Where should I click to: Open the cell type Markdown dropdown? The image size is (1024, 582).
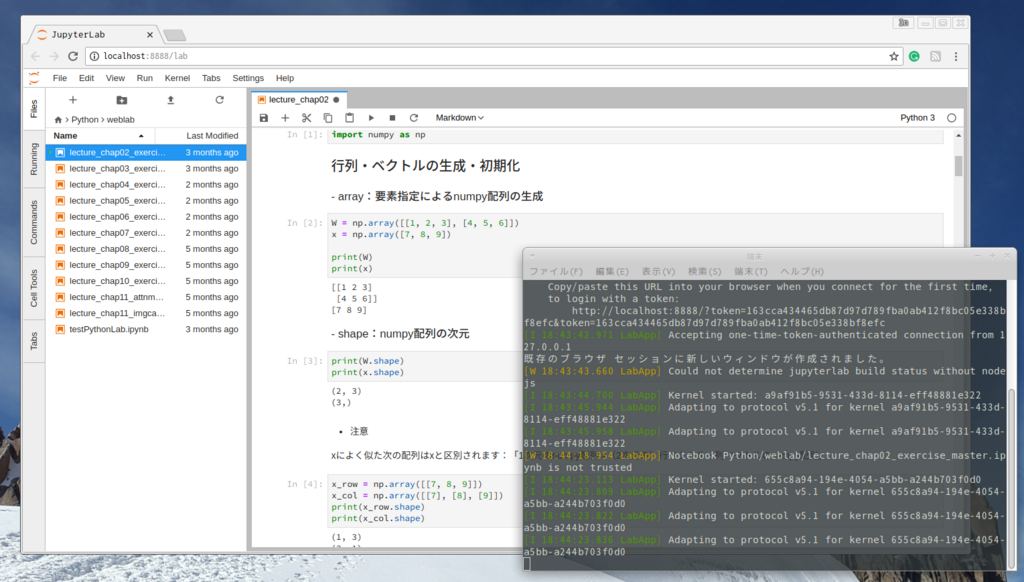click(460, 118)
